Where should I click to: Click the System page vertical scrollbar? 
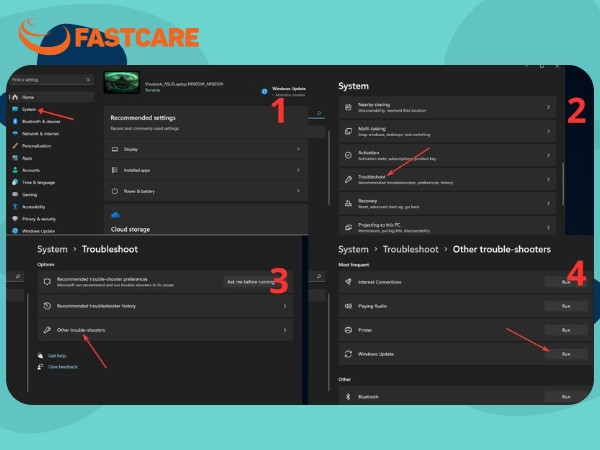click(x=563, y=184)
